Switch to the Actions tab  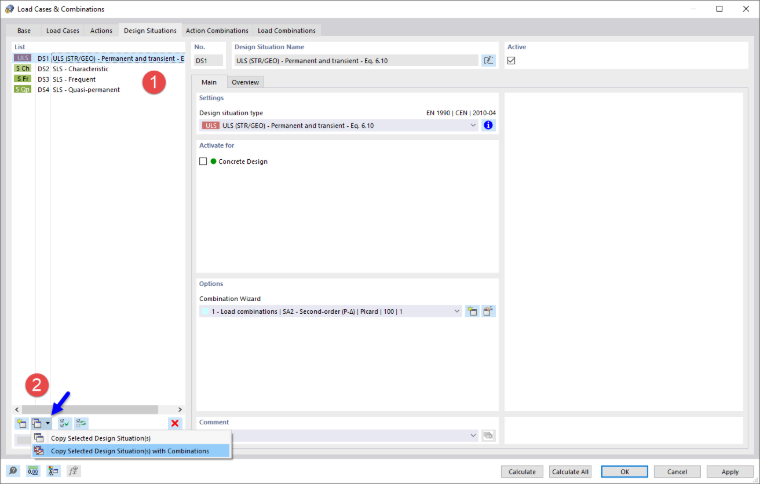(x=101, y=30)
